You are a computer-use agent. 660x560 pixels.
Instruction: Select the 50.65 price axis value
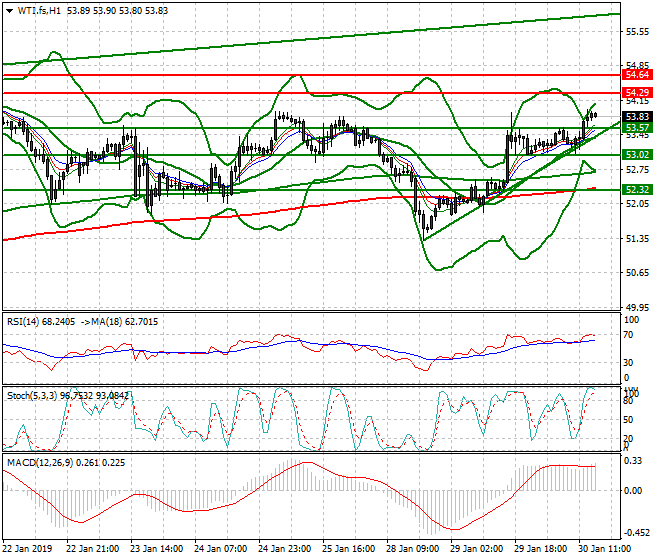click(637, 273)
